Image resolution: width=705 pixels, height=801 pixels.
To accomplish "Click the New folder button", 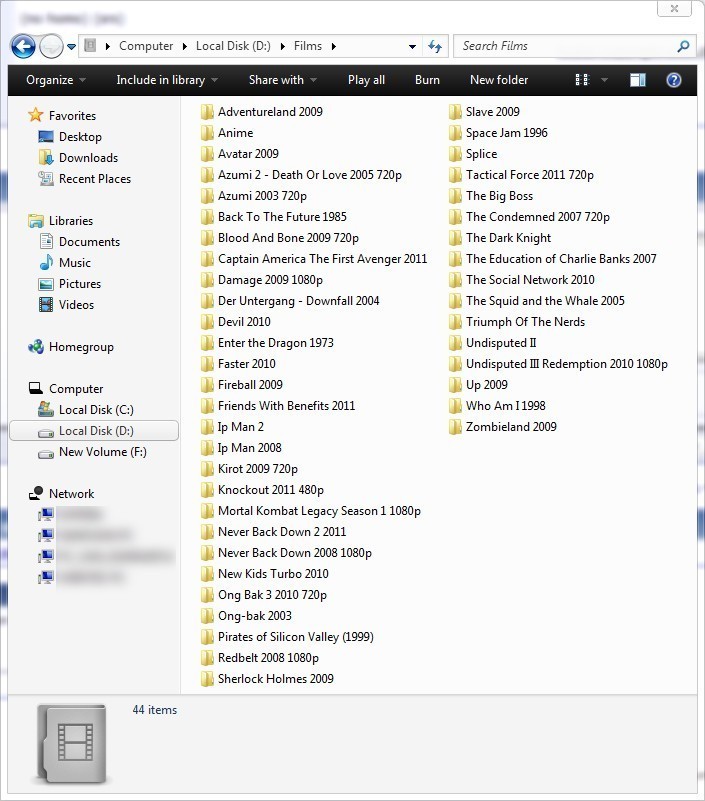I will [x=499, y=80].
